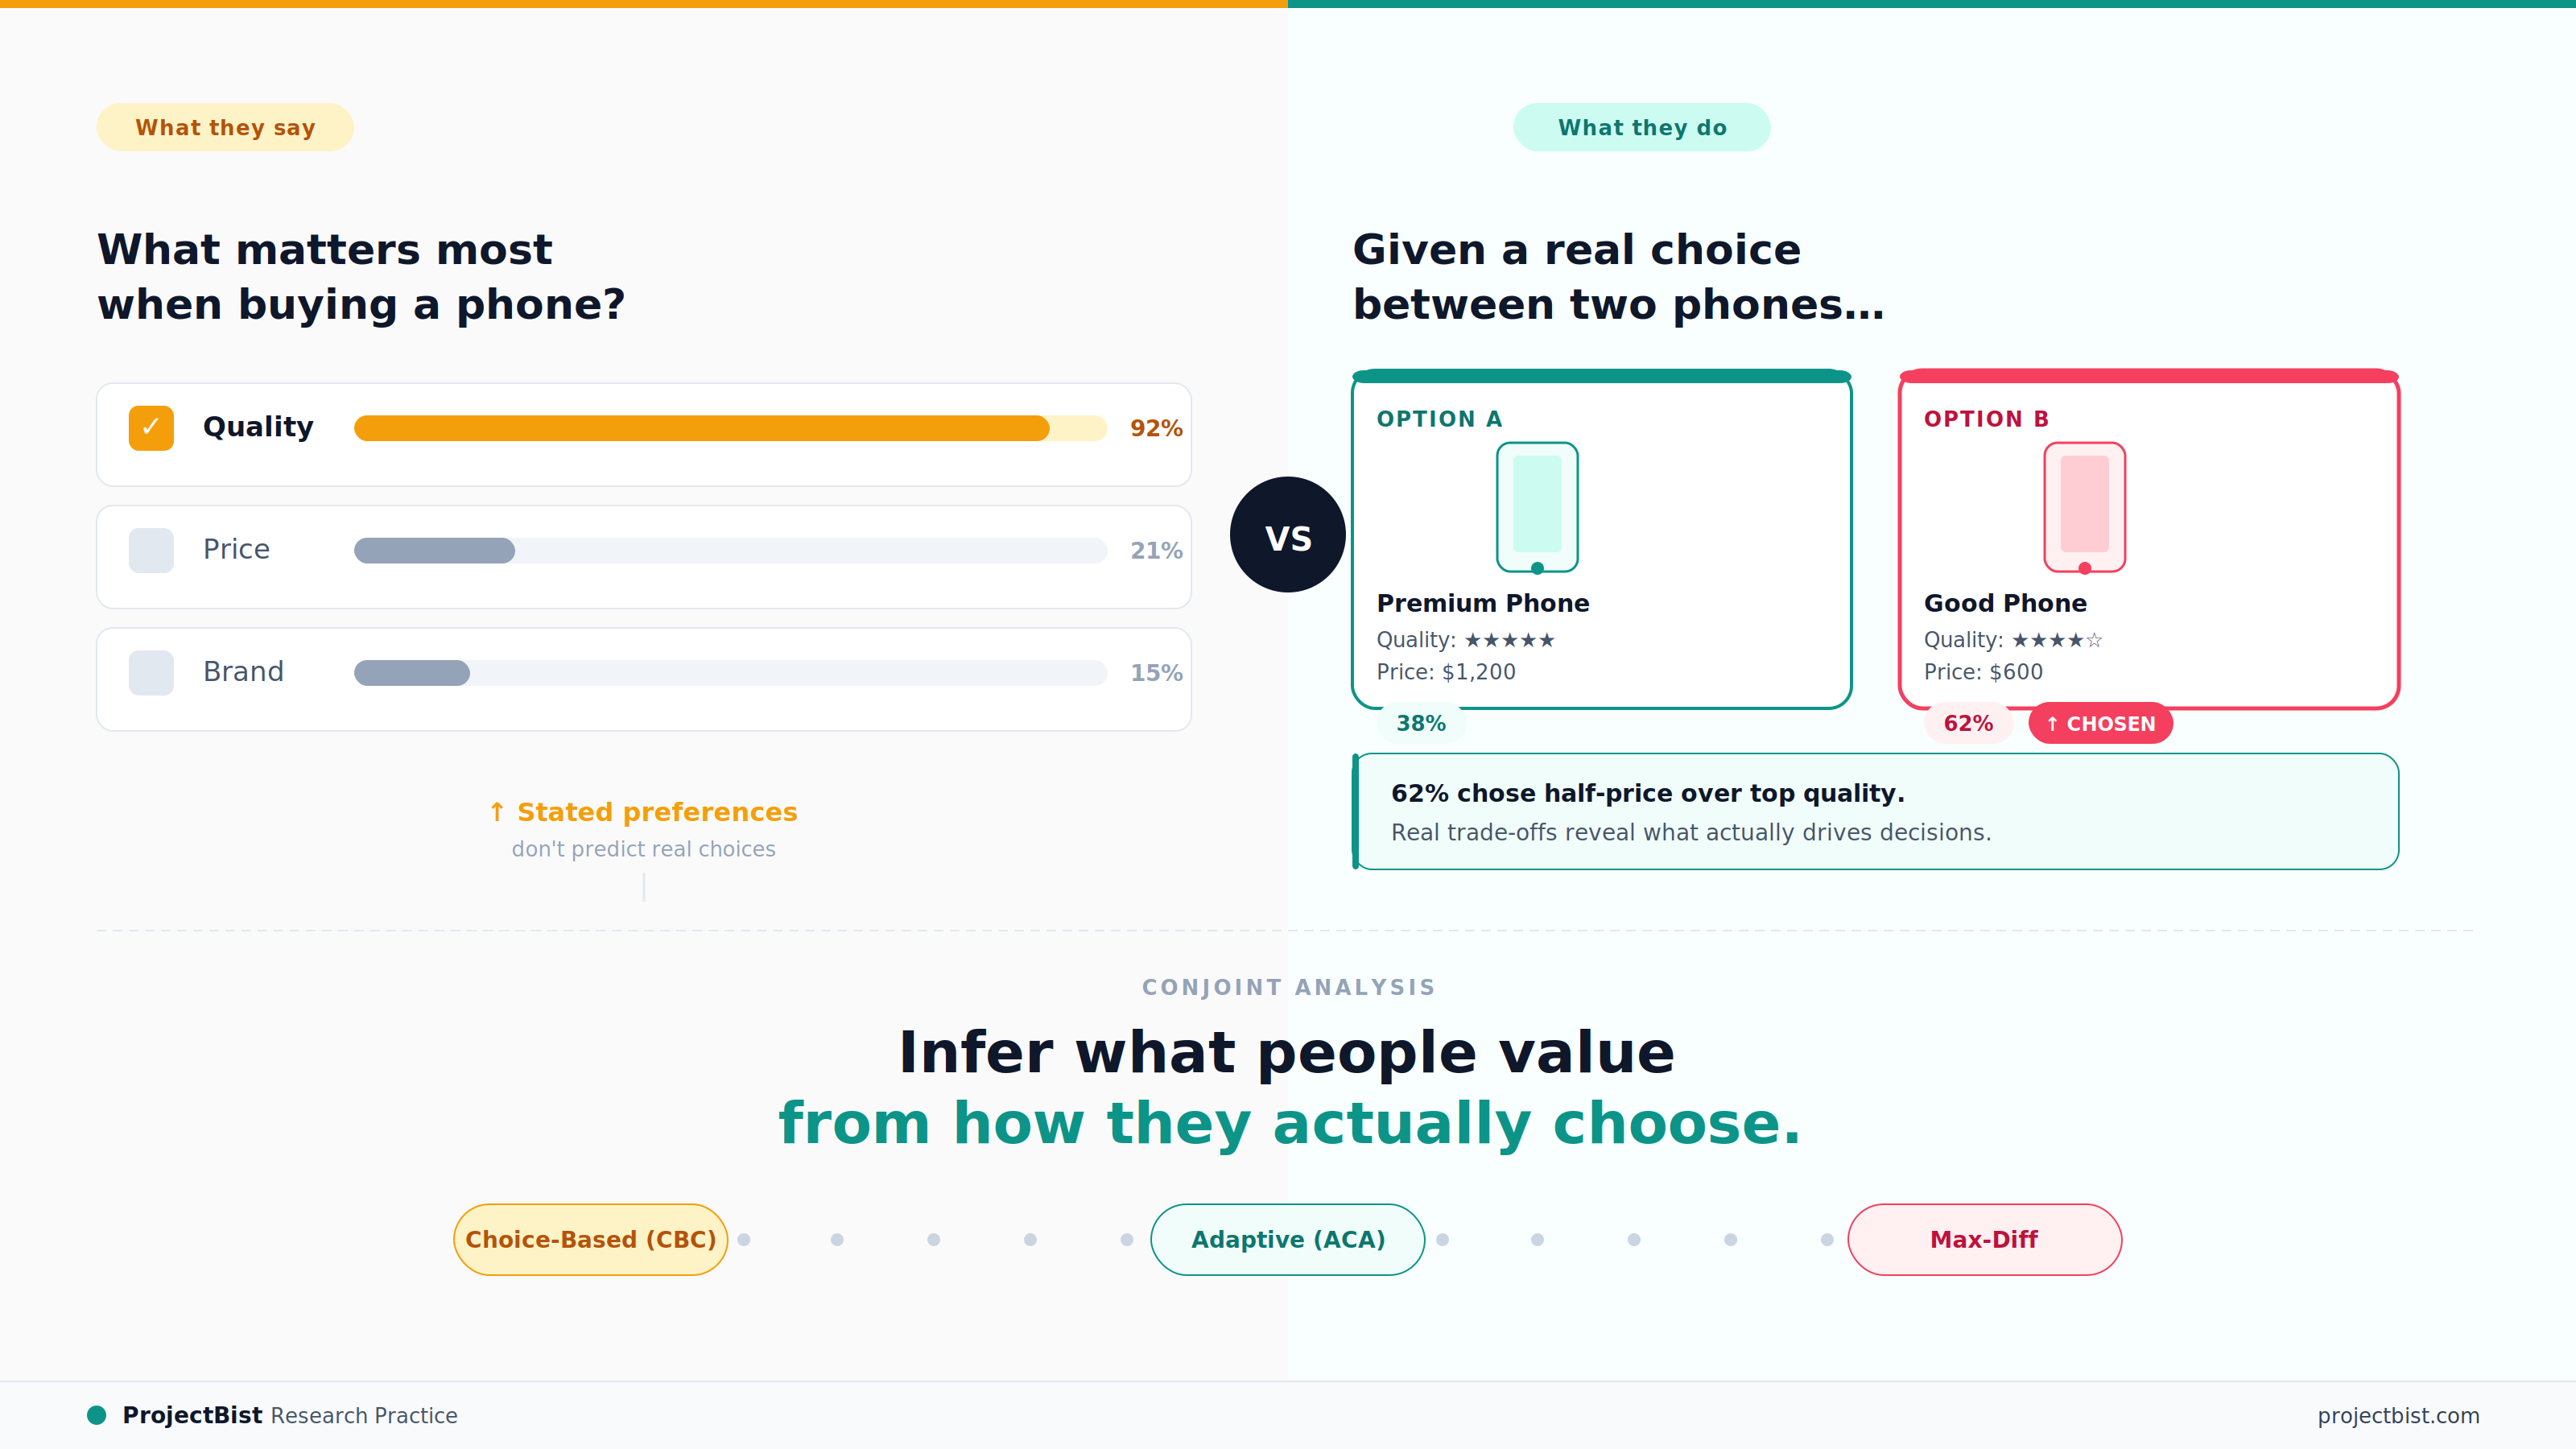Select the Good Phone option card title
2576x1449 pixels.
tap(2005, 603)
